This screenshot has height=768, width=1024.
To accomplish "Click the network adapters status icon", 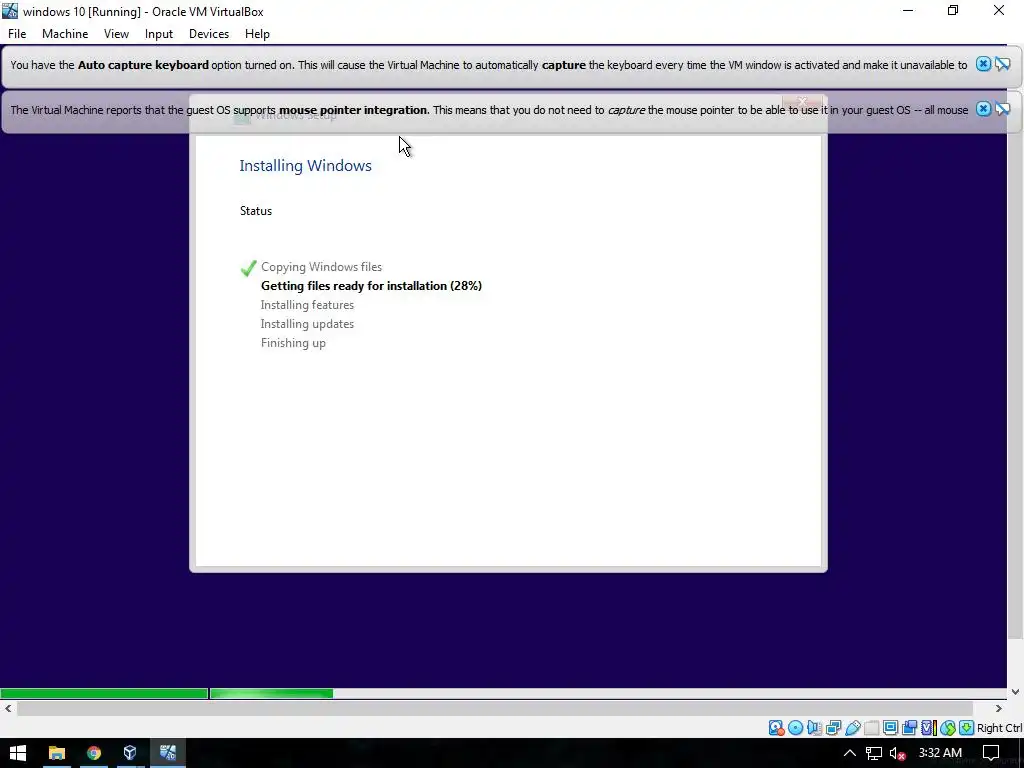I will [833, 728].
